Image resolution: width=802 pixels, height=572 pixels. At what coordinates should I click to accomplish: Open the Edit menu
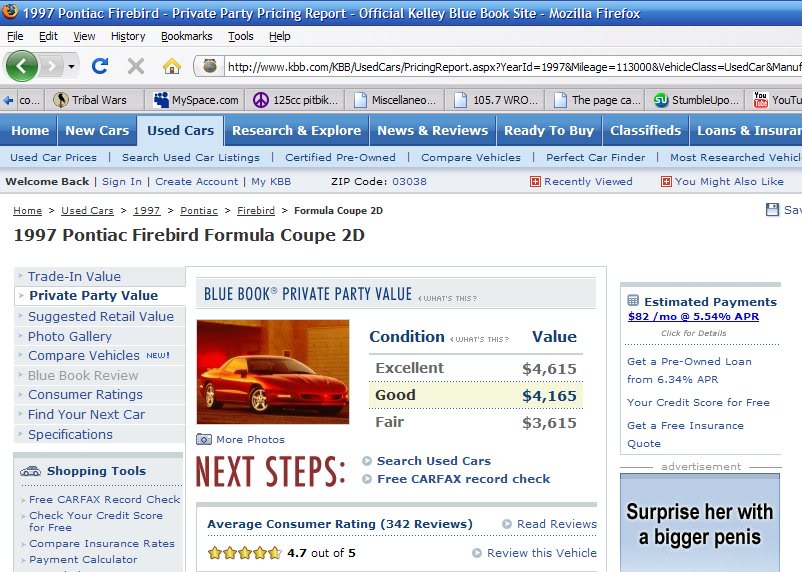pos(48,36)
